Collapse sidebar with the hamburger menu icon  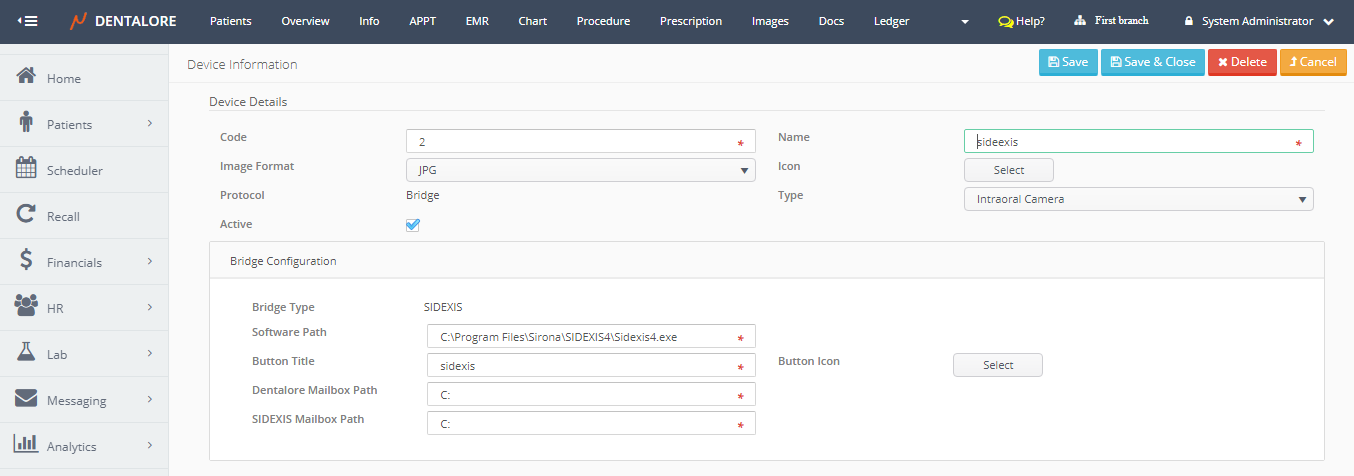[x=28, y=21]
